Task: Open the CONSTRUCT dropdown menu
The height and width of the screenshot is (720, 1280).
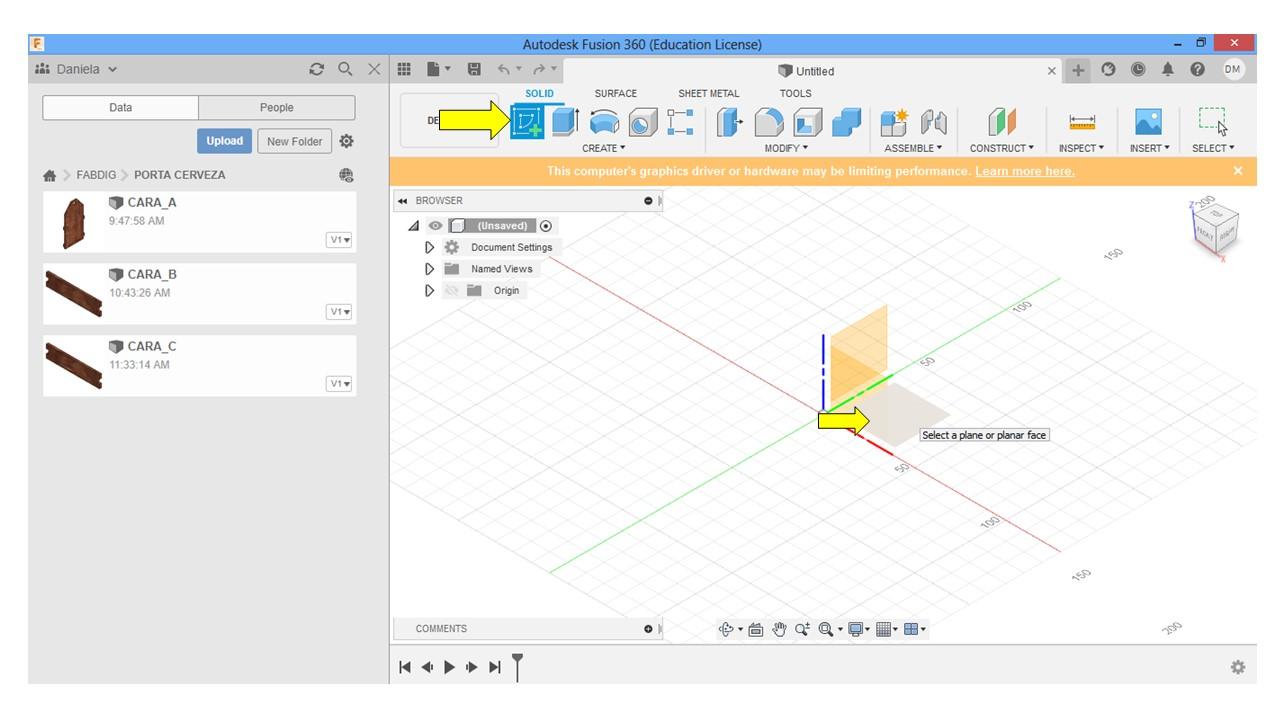Action: (1002, 148)
